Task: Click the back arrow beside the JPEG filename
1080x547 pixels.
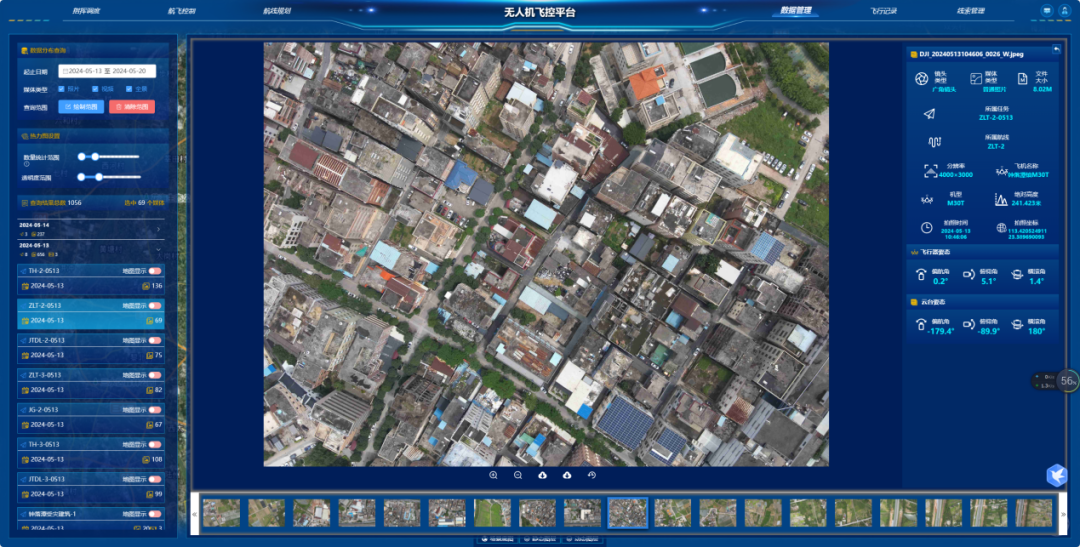Action: (1056, 49)
